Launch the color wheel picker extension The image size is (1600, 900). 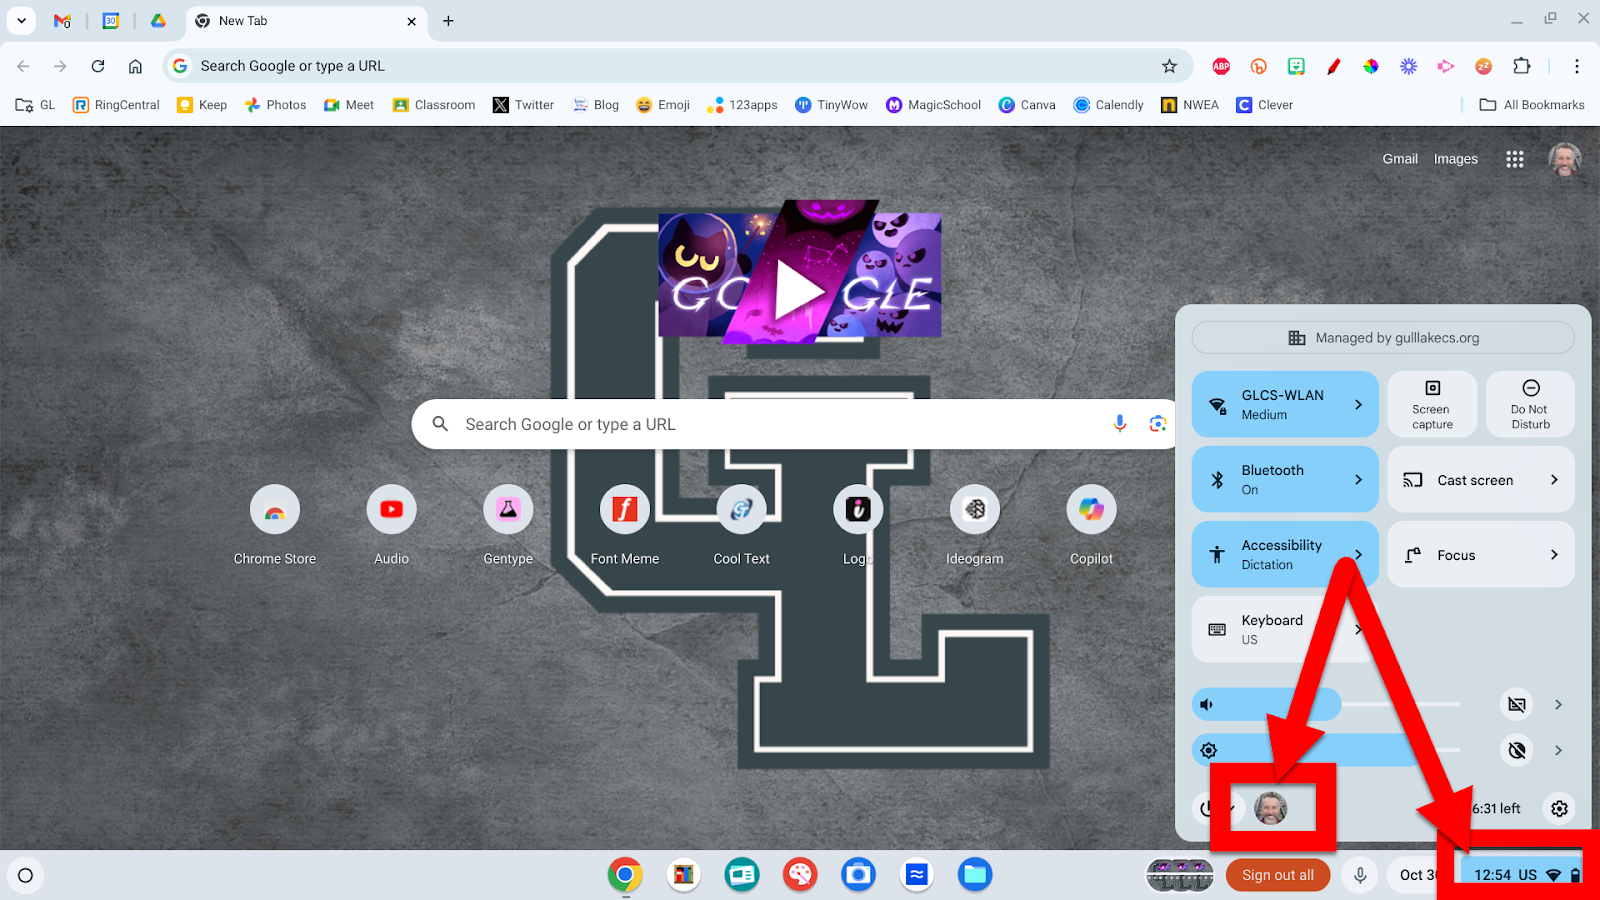[x=1371, y=66]
